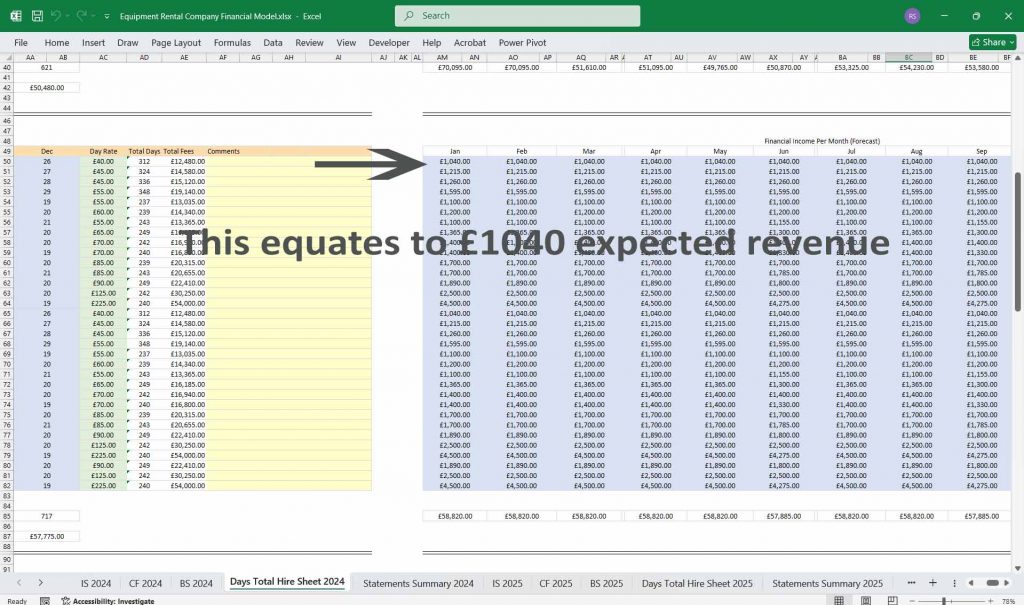1024x605 pixels.
Task: Click the Normal view icon
Action: pos(838,598)
